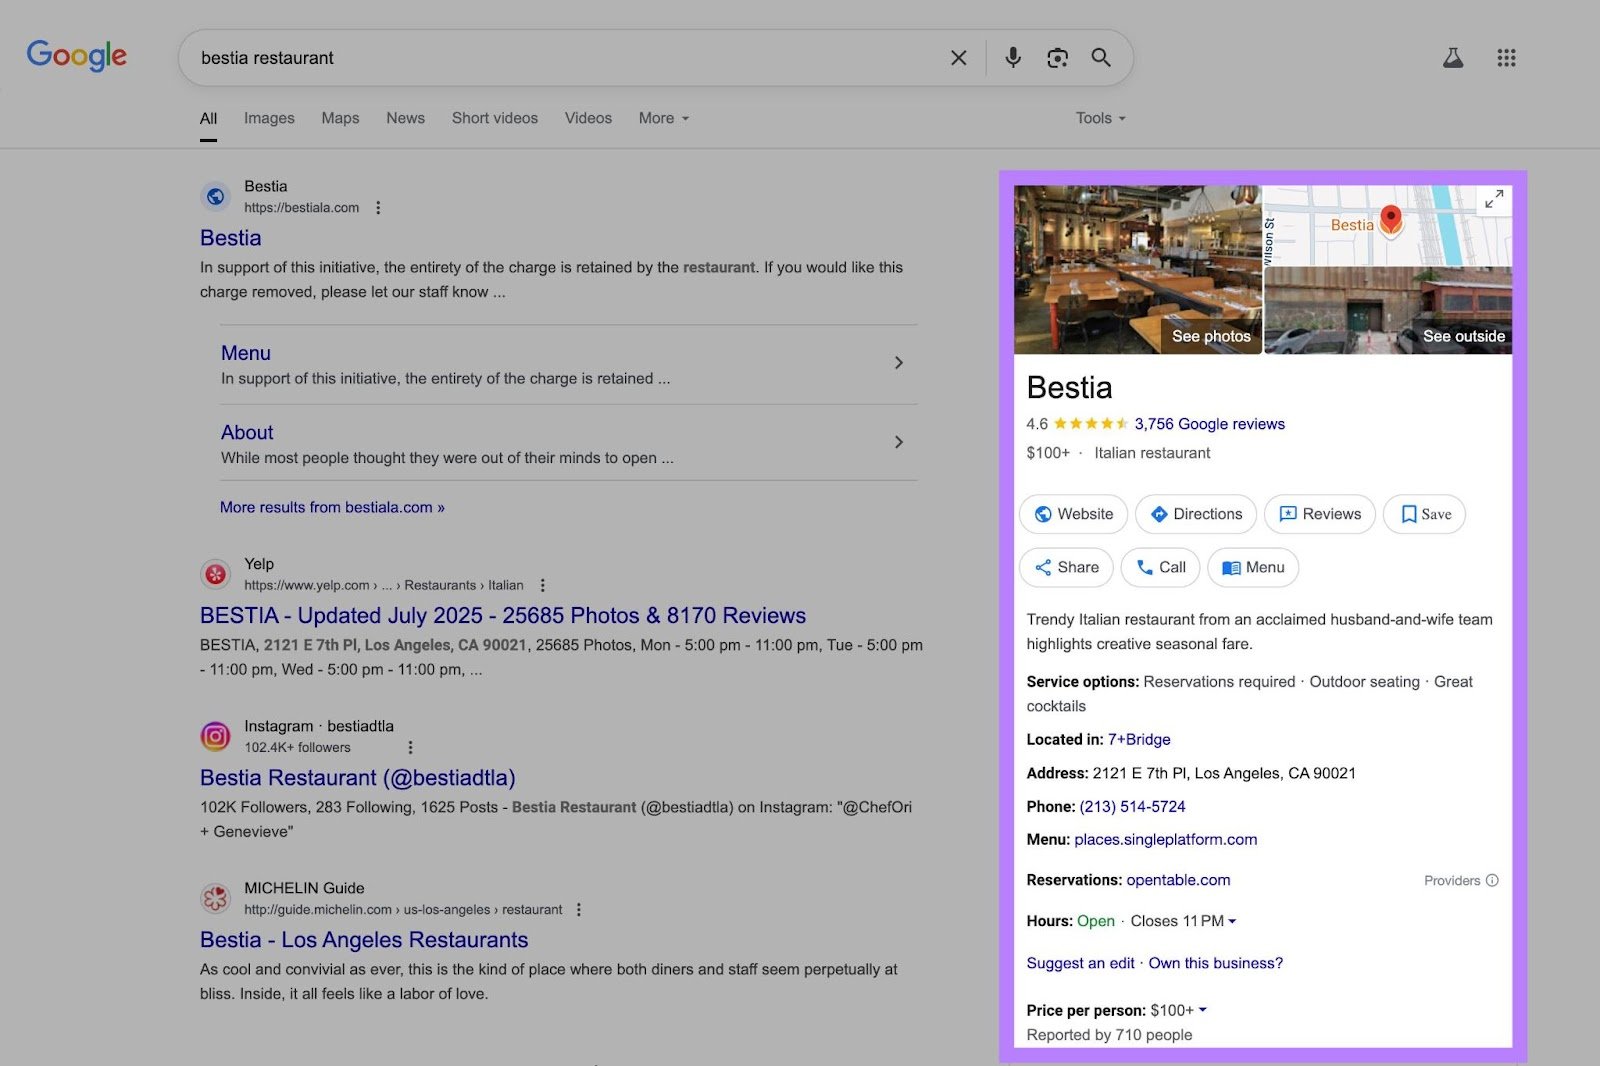This screenshot has height=1066, width=1600.
Task: Open Google Lens image search
Action: tap(1057, 58)
